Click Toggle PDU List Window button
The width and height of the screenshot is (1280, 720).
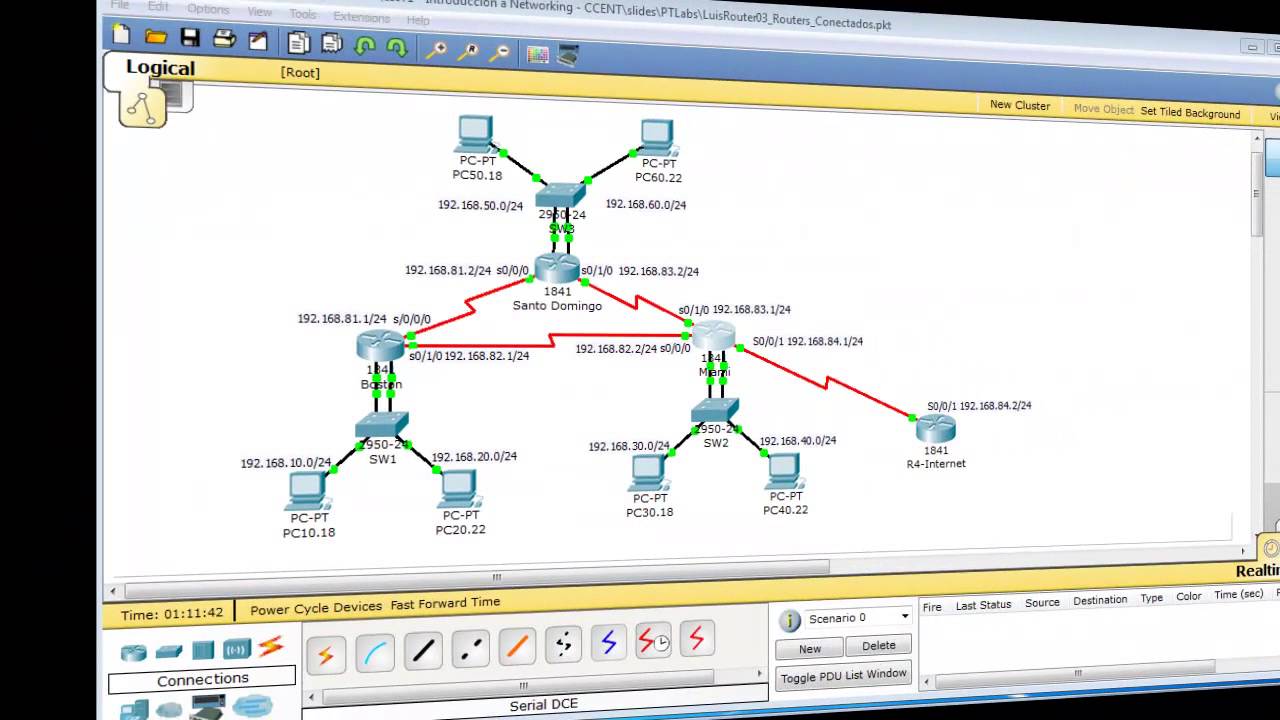coord(844,675)
